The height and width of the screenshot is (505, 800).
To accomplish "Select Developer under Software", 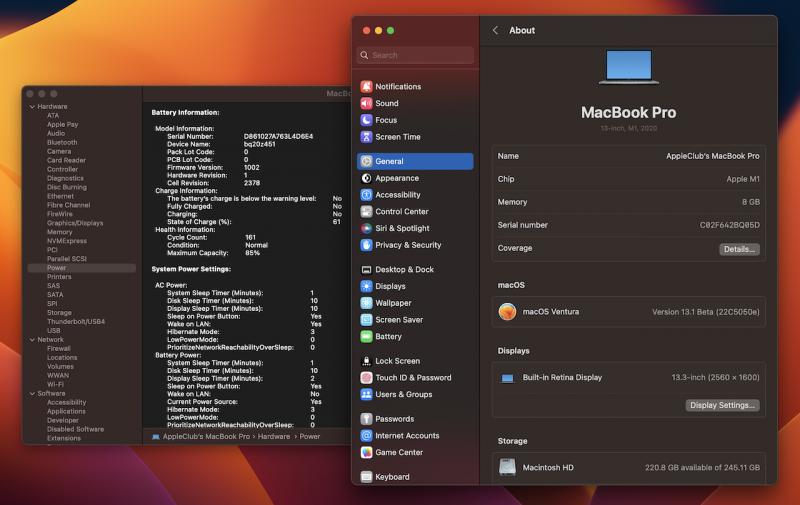I will [x=63, y=420].
